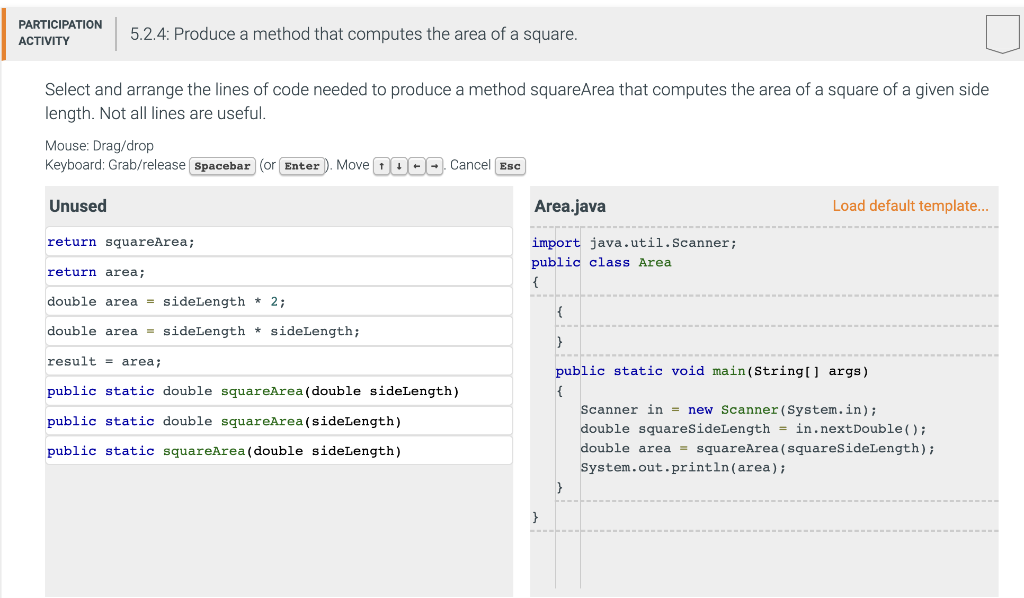Viewport: 1024px width, 598px height.
Task: Click the Esc key hint
Action: [510, 166]
